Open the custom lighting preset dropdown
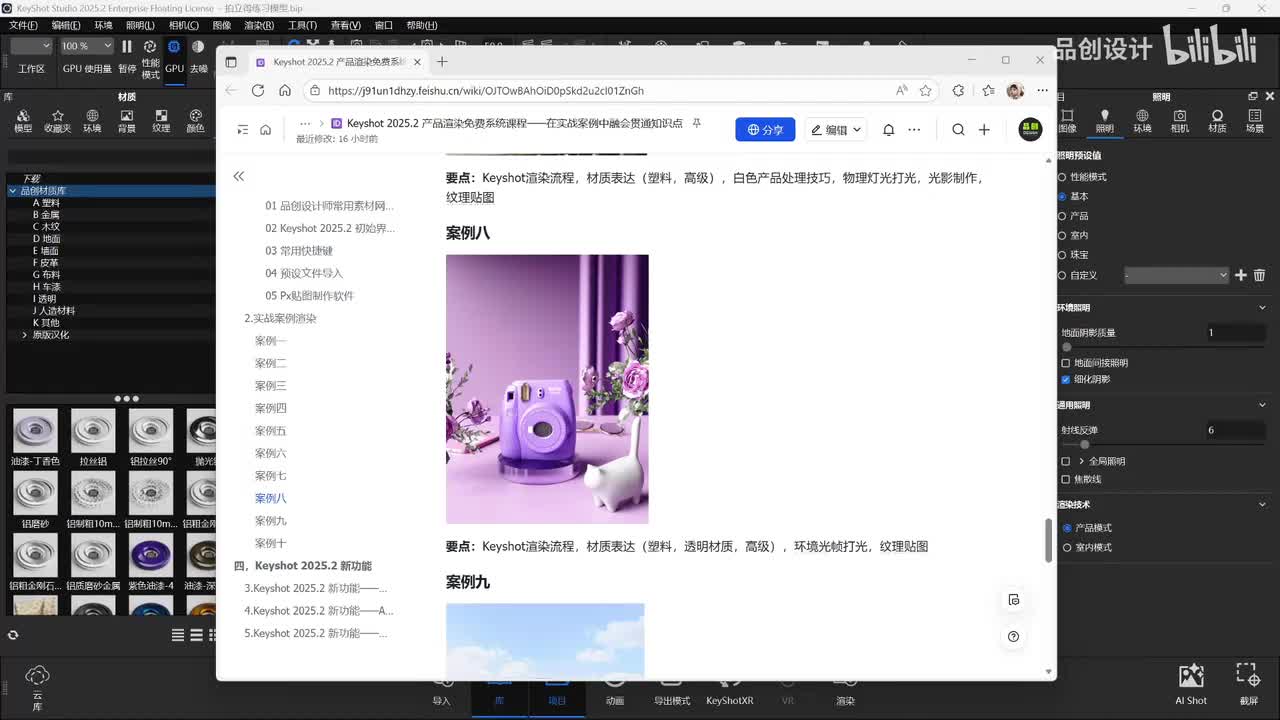1280x720 pixels. coord(1176,275)
